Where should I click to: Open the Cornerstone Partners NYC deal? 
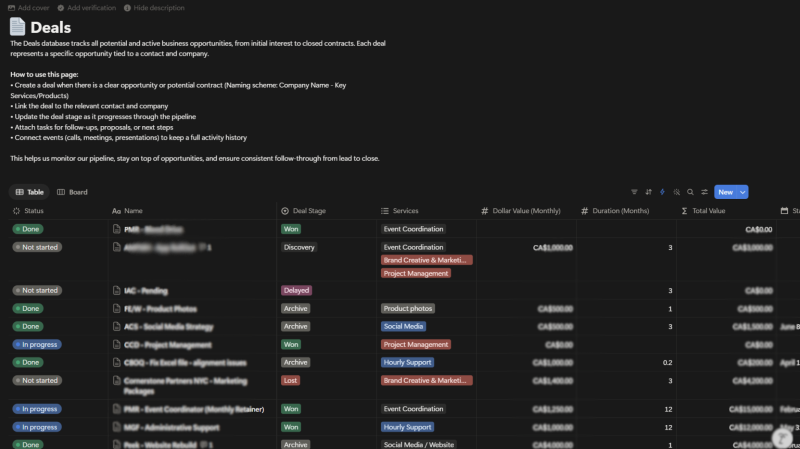[x=186, y=386]
